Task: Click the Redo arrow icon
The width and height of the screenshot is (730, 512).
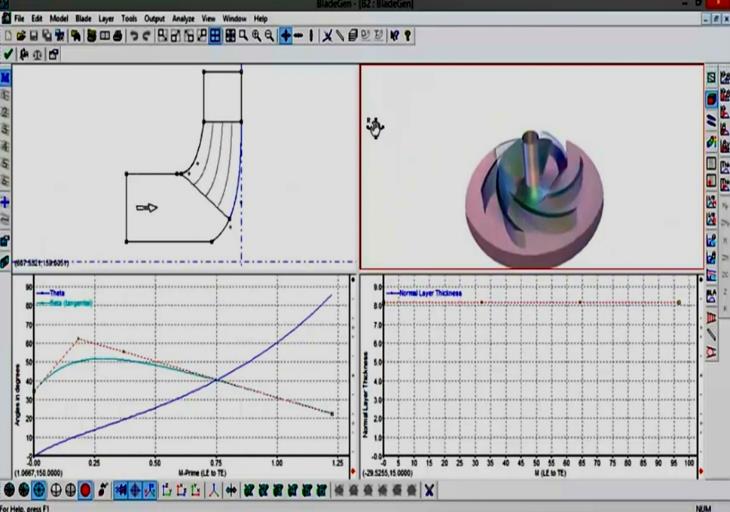Action: click(147, 36)
